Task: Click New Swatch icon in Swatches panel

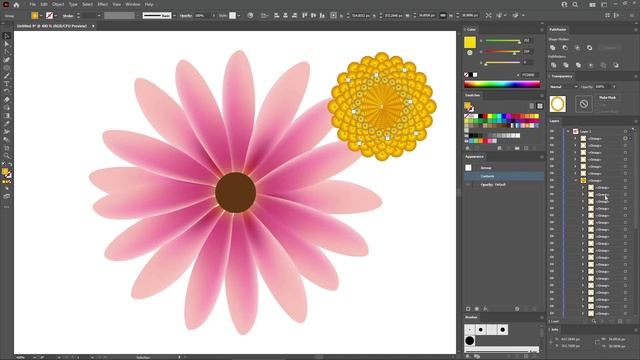Action: point(526,149)
